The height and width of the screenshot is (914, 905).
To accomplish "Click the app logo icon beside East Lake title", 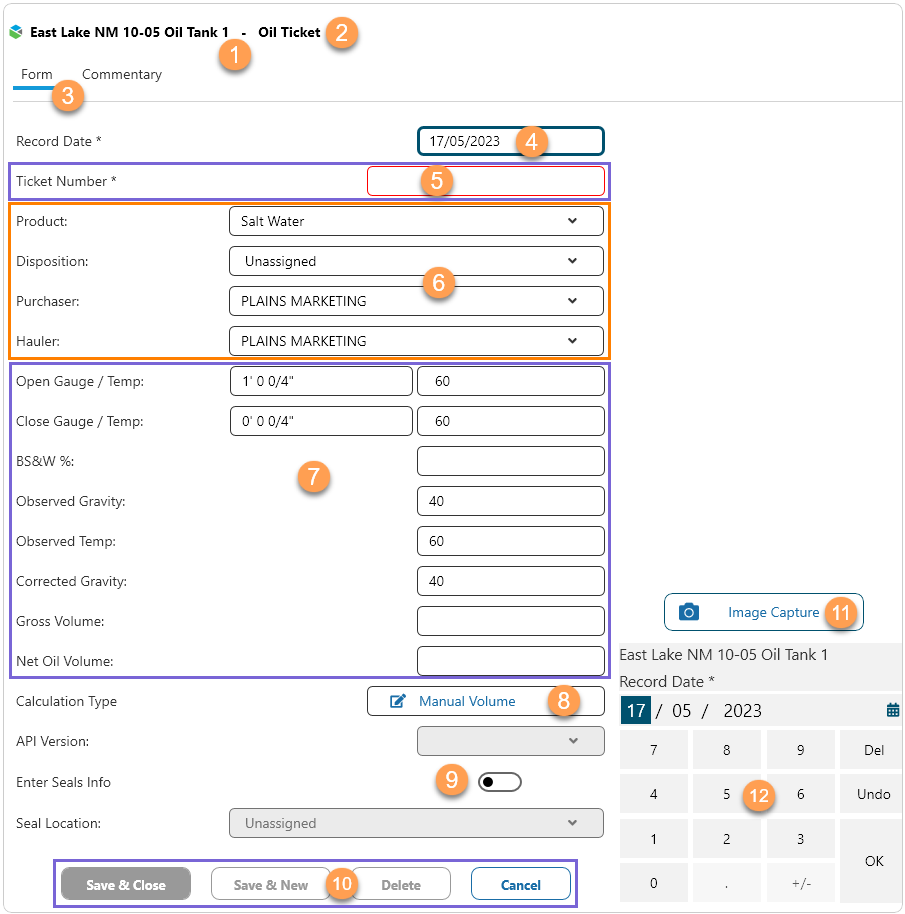I will point(15,32).
